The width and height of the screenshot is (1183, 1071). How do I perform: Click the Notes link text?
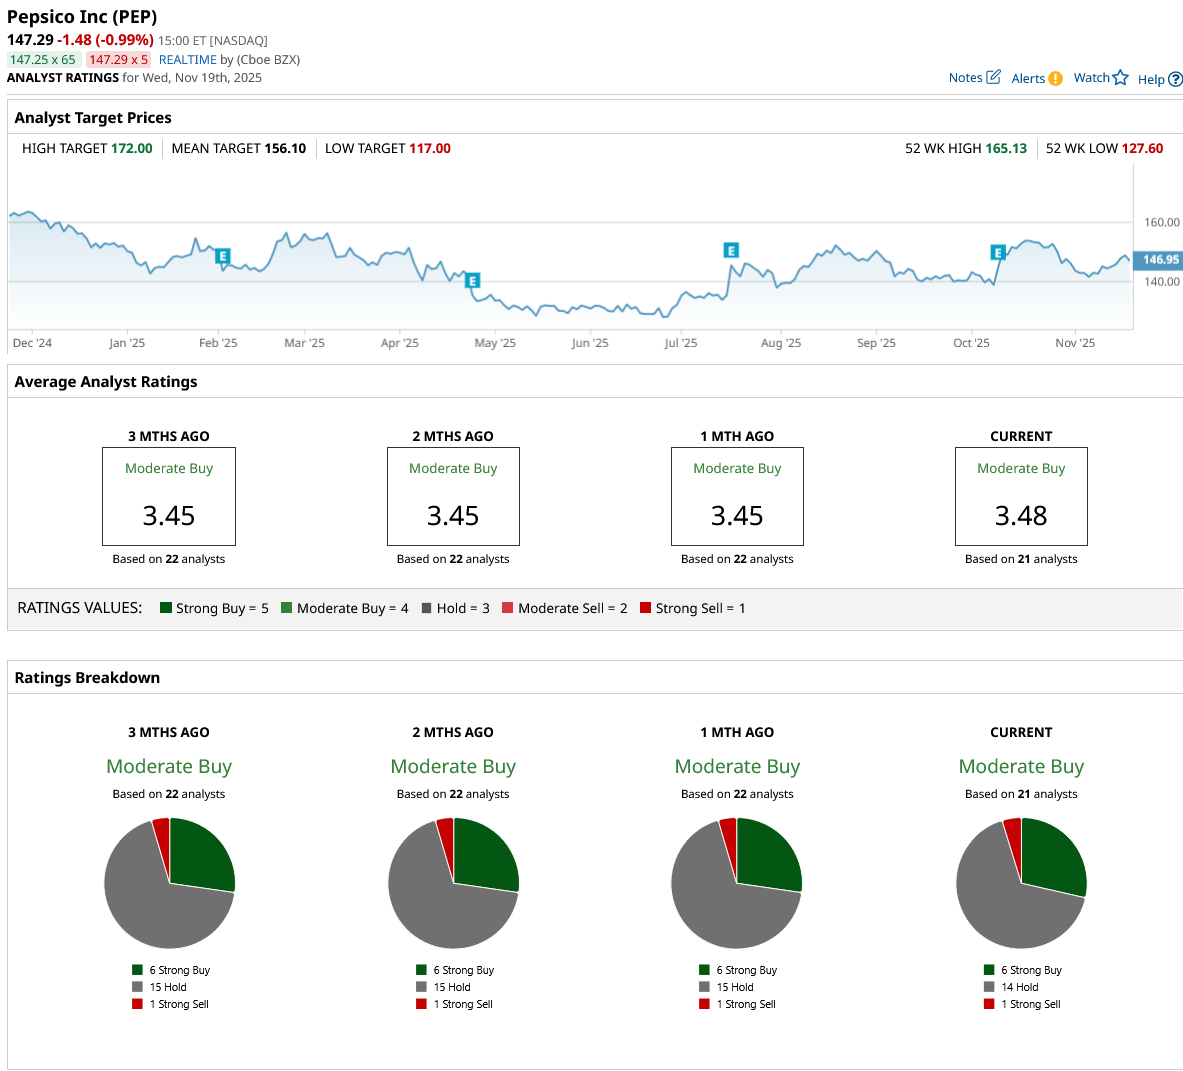[x=965, y=78]
